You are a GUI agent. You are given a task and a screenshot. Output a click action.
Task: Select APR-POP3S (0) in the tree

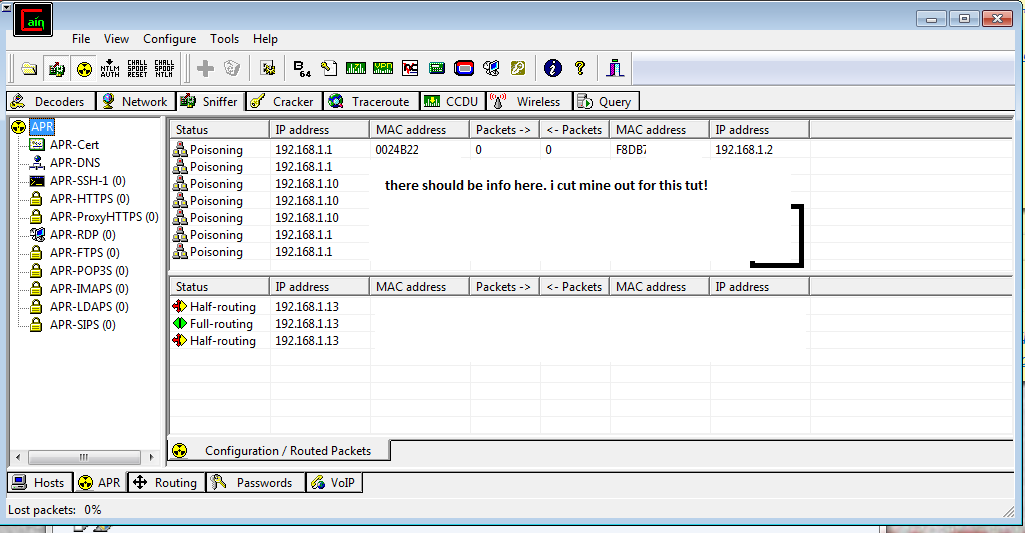[89, 270]
